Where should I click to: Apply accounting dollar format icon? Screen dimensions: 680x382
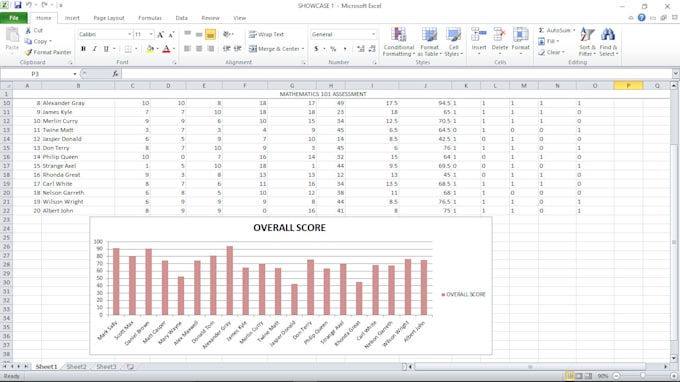tap(316, 49)
